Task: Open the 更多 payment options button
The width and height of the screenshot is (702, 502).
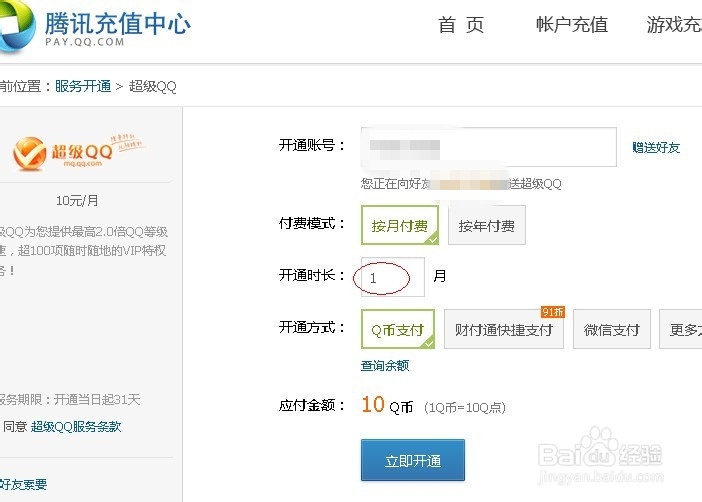Action: click(x=681, y=329)
